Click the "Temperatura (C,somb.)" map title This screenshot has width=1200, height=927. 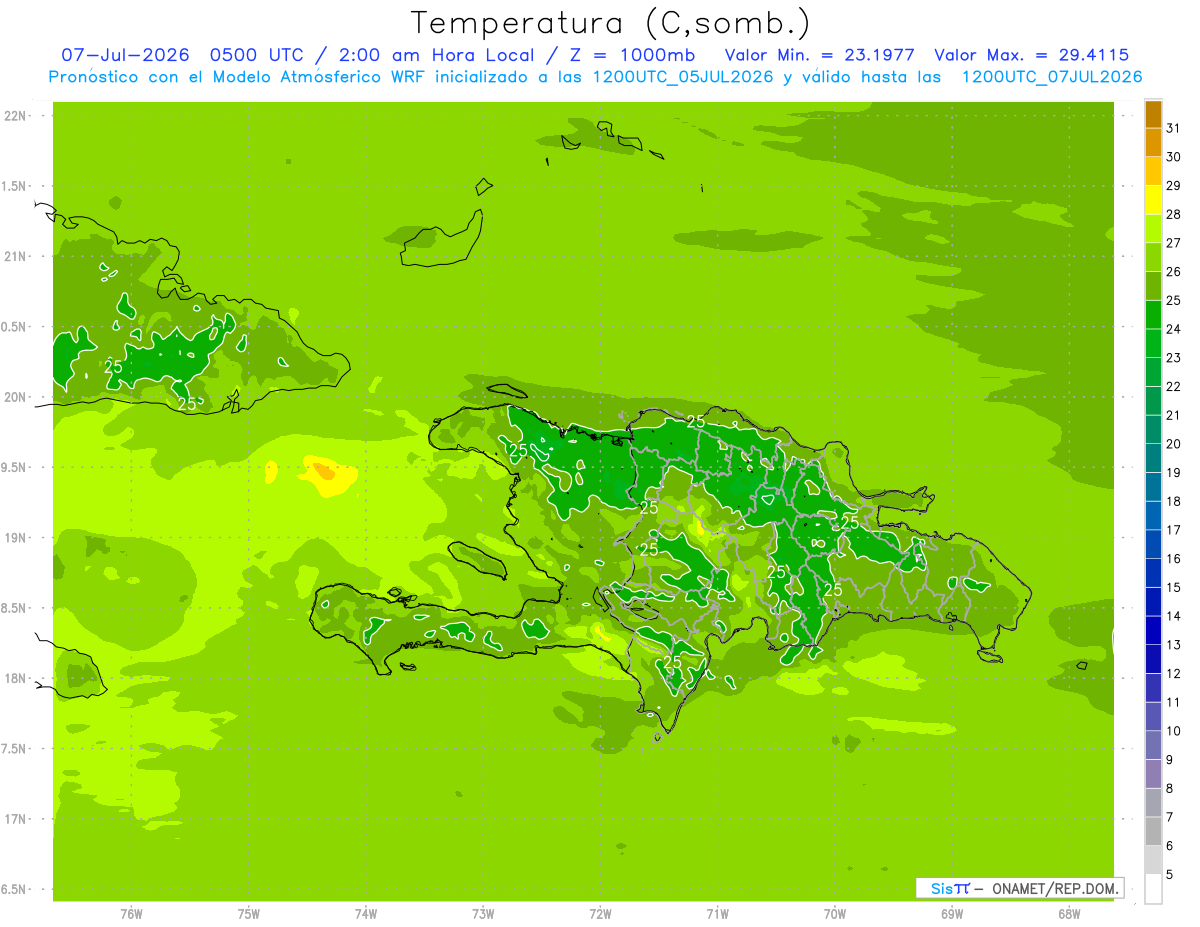611,22
